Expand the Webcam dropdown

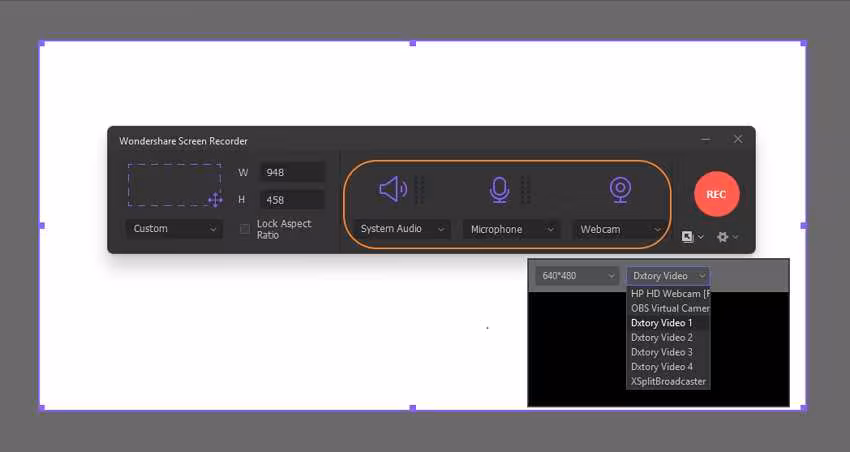pyautogui.click(x=620, y=230)
